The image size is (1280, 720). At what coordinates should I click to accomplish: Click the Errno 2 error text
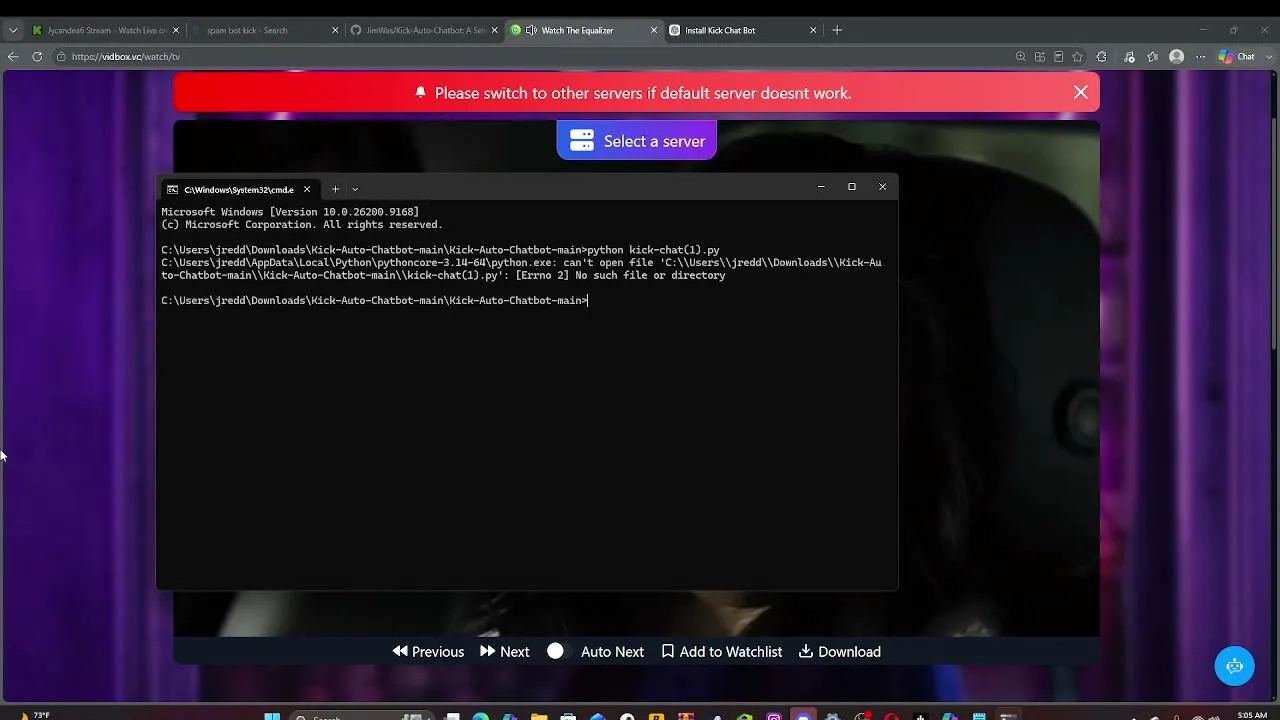pyautogui.click(x=620, y=276)
